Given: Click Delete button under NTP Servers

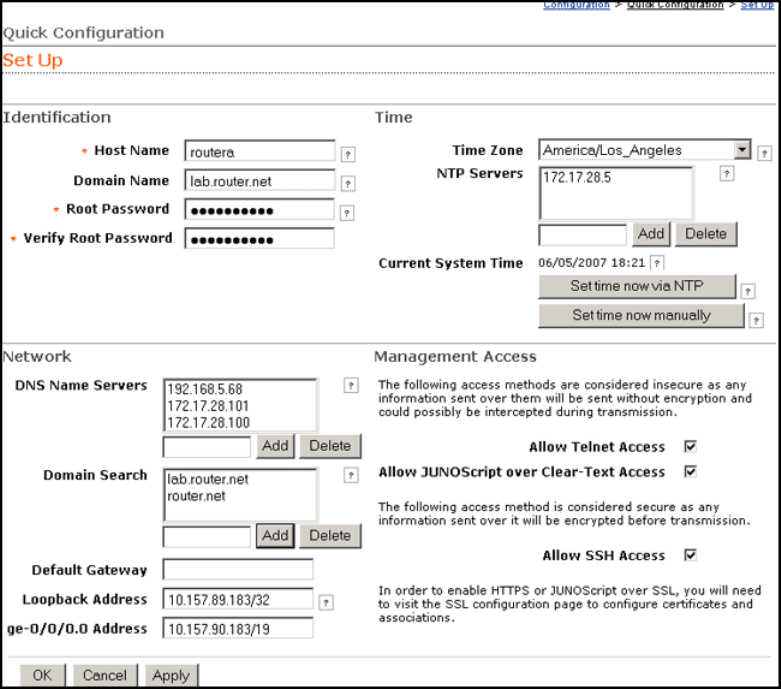Looking at the screenshot, I should click(706, 234).
